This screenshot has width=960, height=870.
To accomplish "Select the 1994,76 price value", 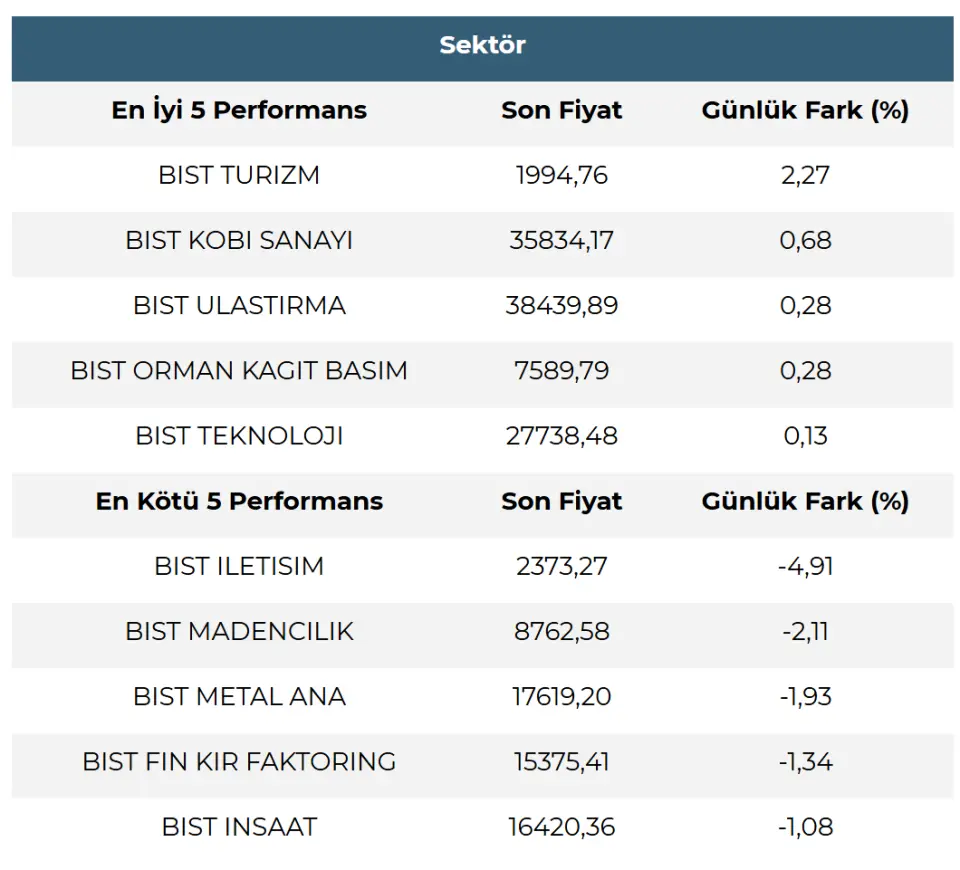I will coord(561,175).
